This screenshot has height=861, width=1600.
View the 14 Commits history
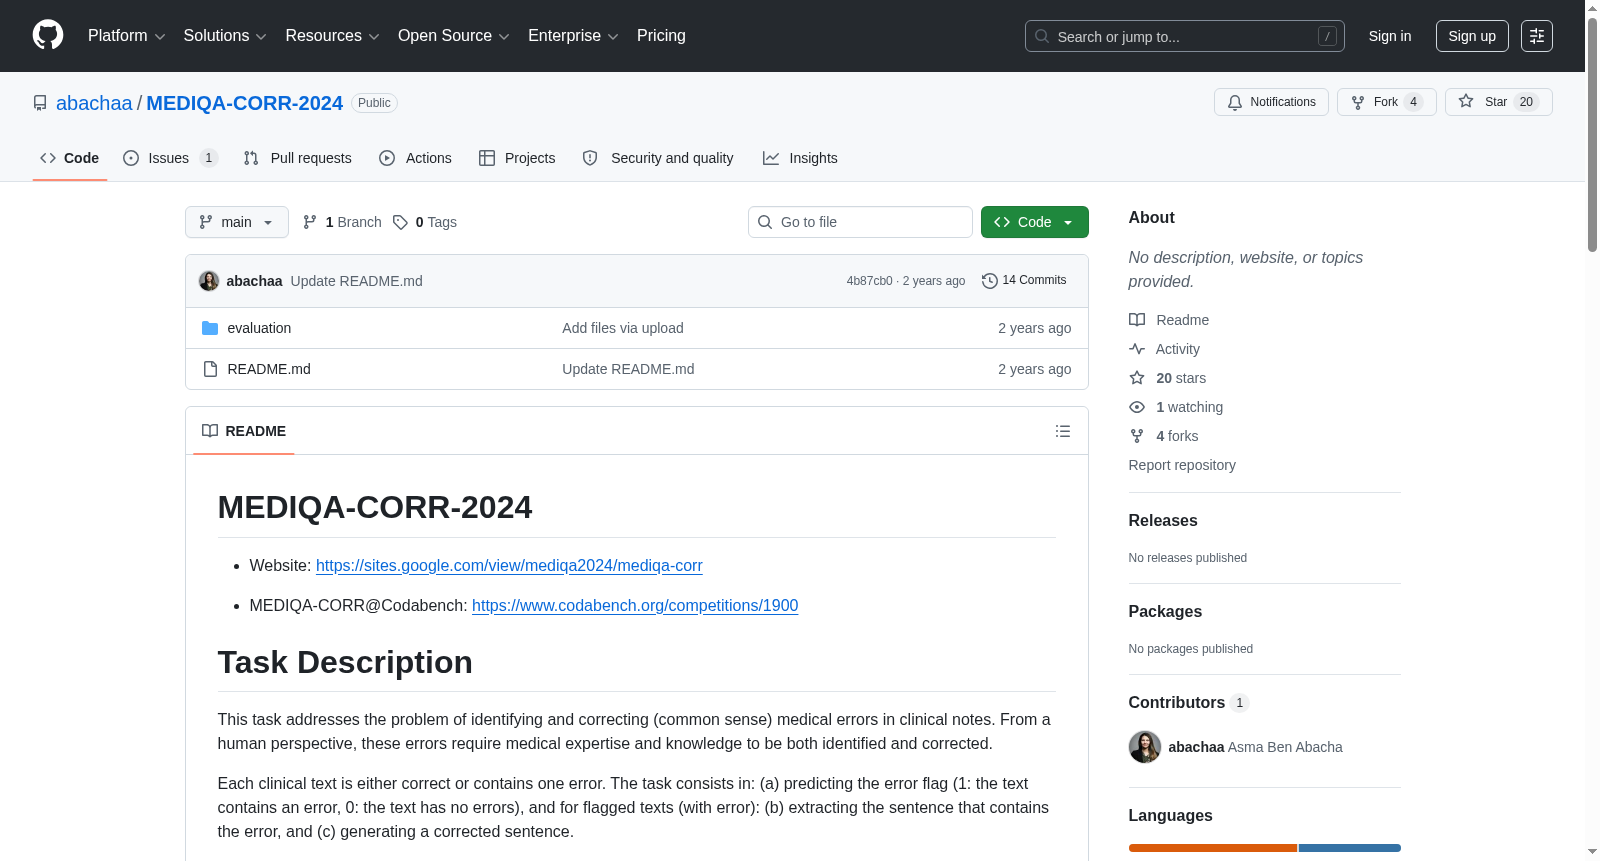tap(1024, 280)
